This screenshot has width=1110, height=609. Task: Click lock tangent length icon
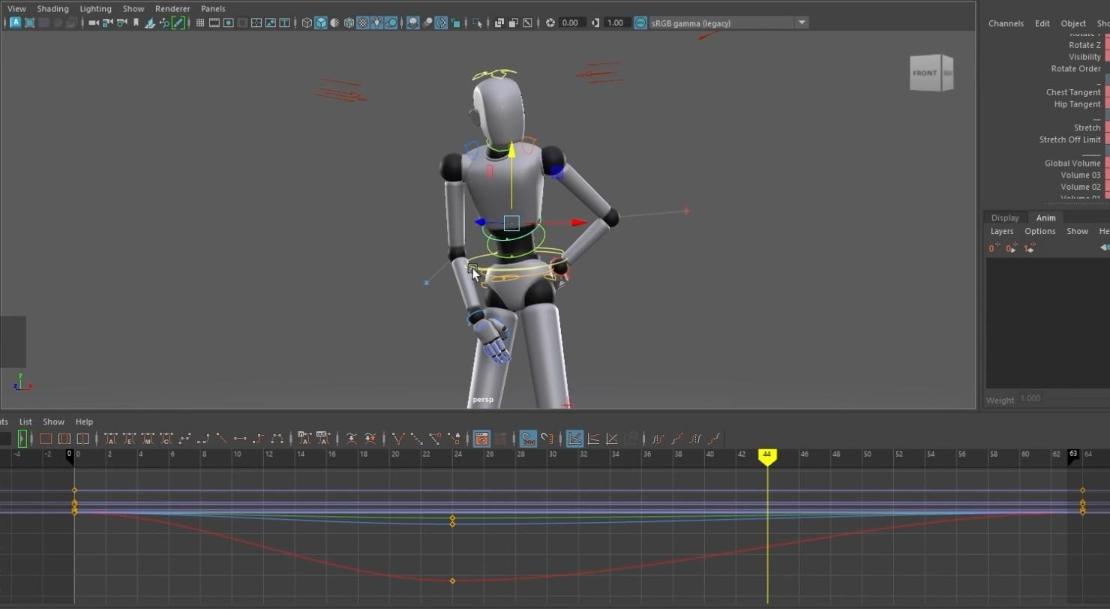pos(454,439)
